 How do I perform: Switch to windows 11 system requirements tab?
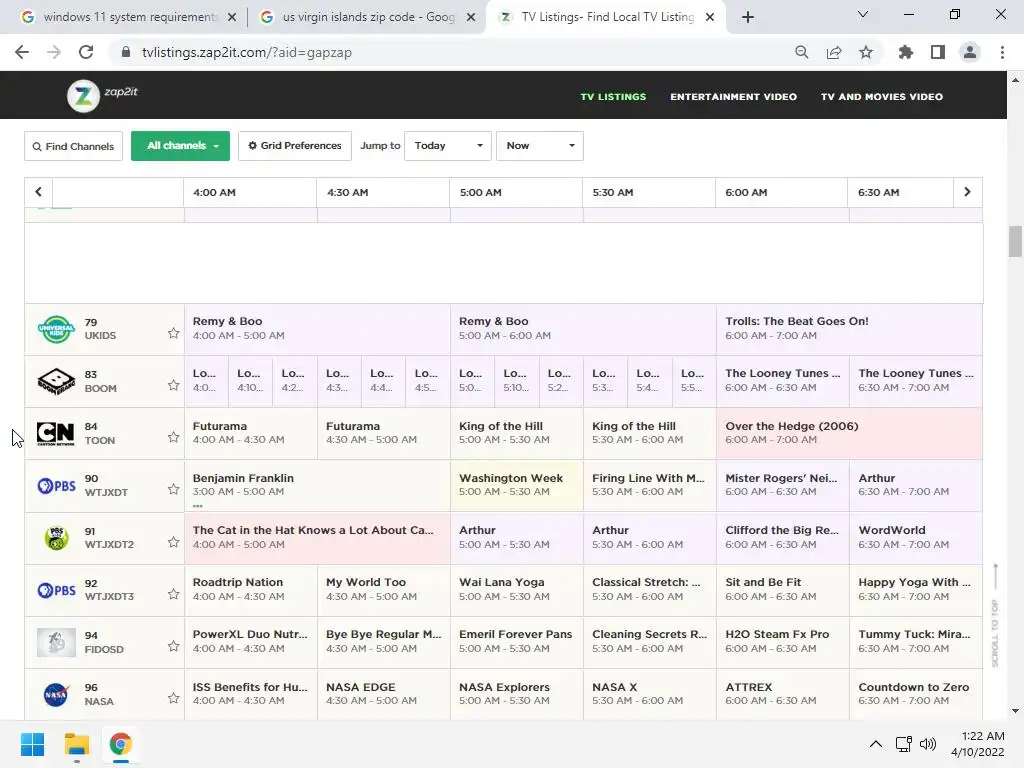pos(129,17)
